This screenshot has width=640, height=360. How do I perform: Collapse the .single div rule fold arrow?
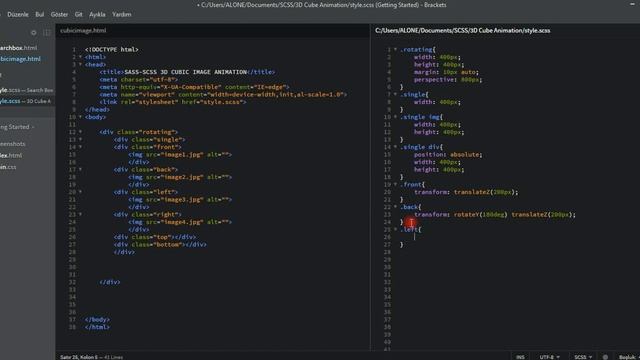tap(395, 147)
